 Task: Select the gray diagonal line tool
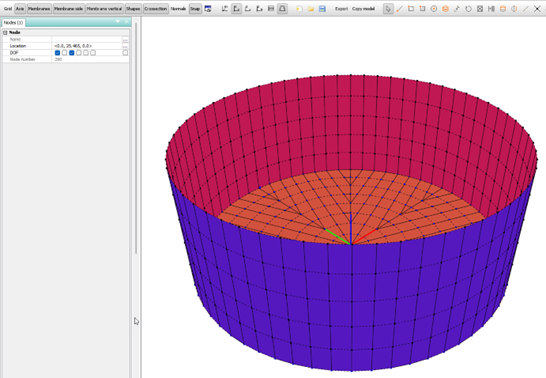tap(526, 9)
